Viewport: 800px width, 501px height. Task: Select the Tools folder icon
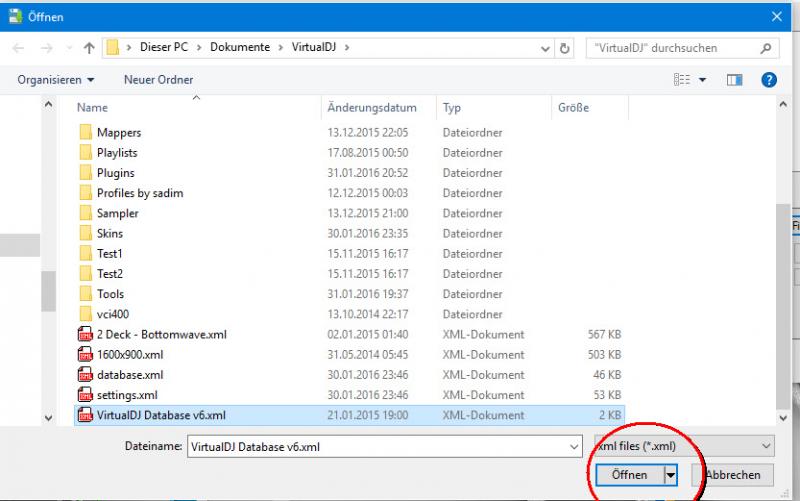86,294
